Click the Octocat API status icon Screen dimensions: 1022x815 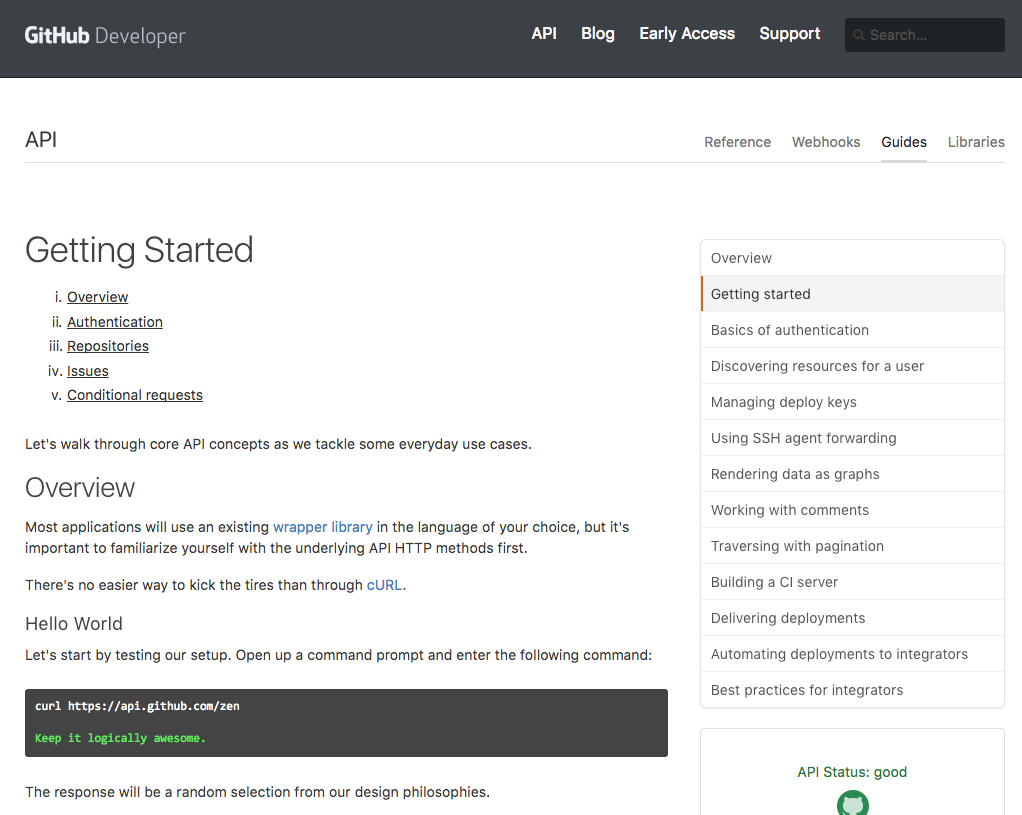(x=852, y=803)
